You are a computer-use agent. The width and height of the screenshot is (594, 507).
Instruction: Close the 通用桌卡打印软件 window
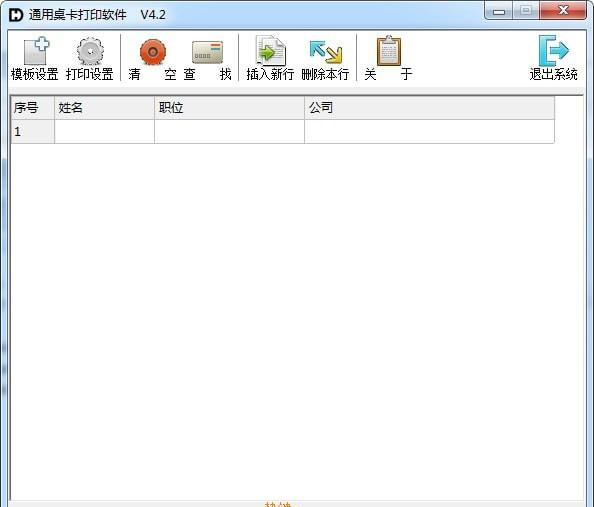point(563,11)
